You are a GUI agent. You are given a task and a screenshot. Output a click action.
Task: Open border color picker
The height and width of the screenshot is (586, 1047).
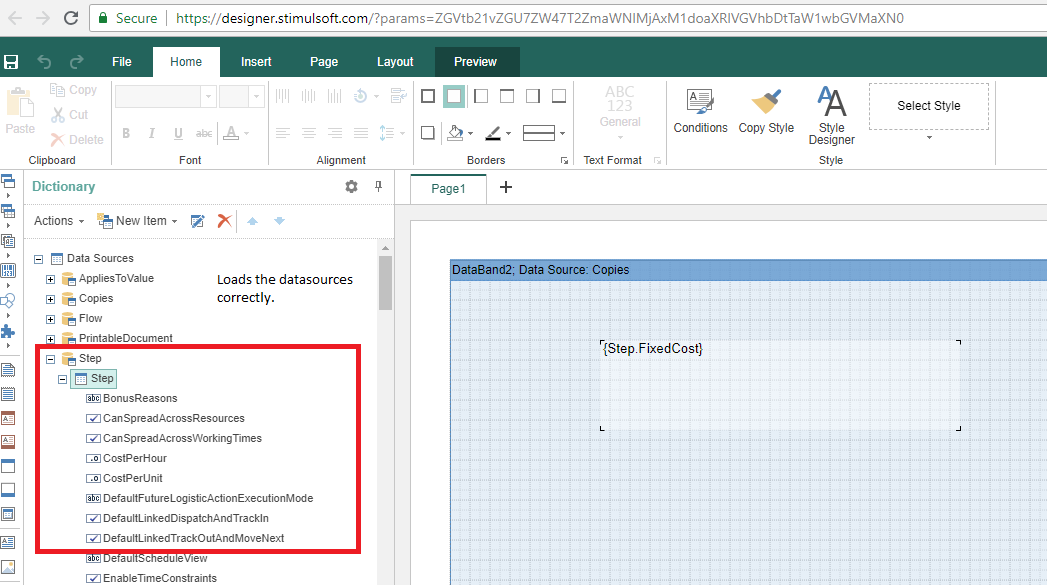pos(497,133)
